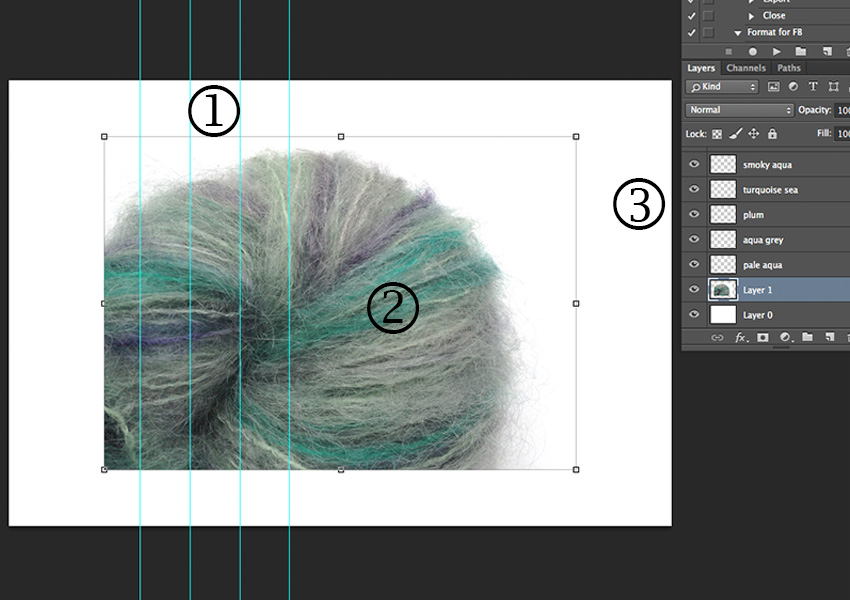Click the Link layers chain icon
Screen dimensions: 850x600
point(719,337)
